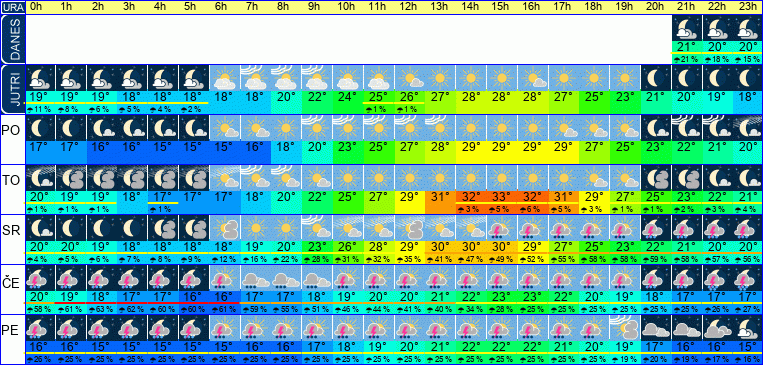Image resolution: width=763 pixels, height=365 pixels.
Task: Click ČE 15h temperature 23°
Action: (x=502, y=297)
